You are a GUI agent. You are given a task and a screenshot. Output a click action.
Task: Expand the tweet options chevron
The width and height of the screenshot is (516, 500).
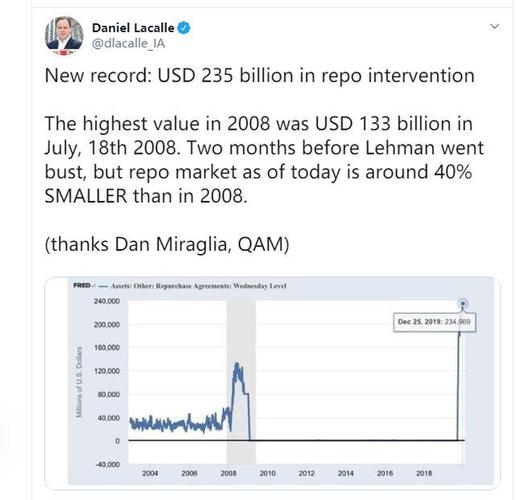coord(495,26)
